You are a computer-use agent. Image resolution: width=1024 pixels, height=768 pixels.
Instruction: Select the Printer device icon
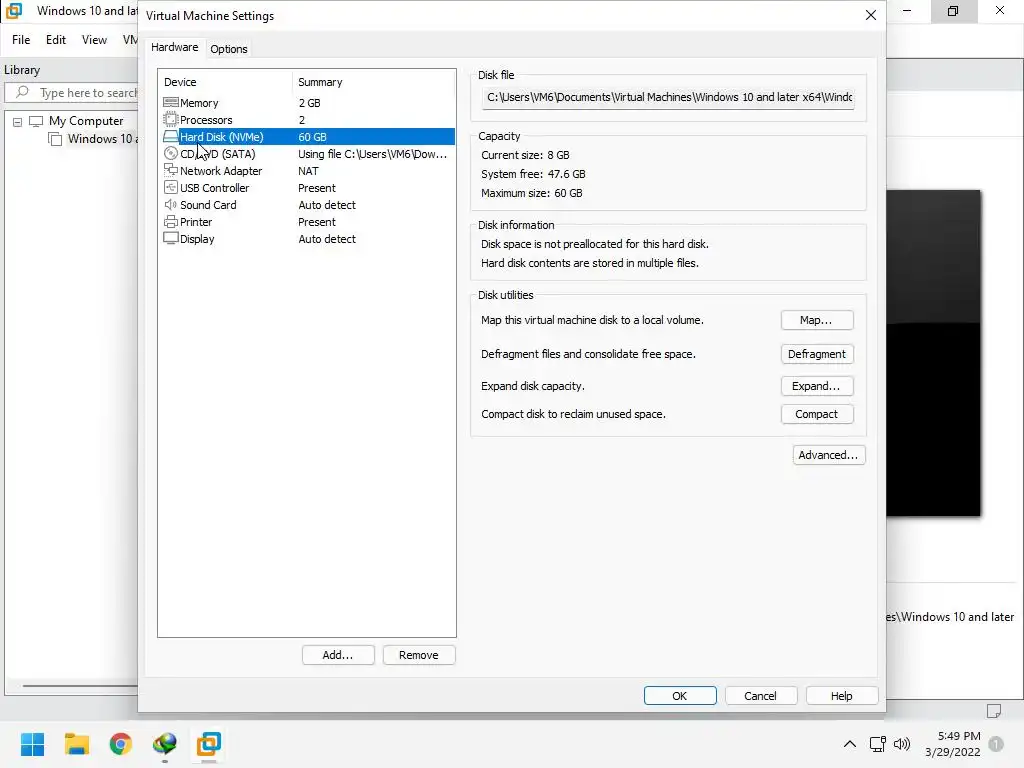click(x=170, y=221)
